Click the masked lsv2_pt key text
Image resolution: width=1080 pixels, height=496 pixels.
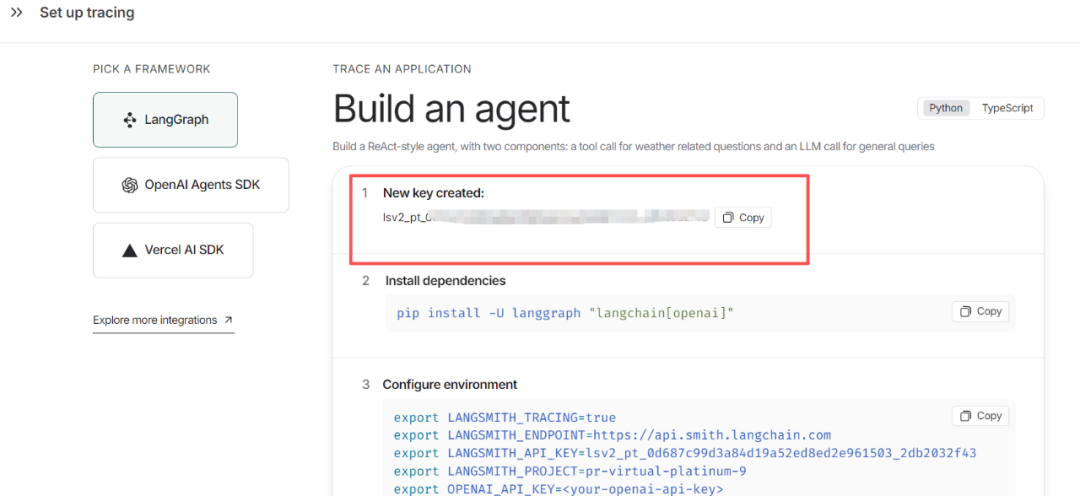[546, 218]
